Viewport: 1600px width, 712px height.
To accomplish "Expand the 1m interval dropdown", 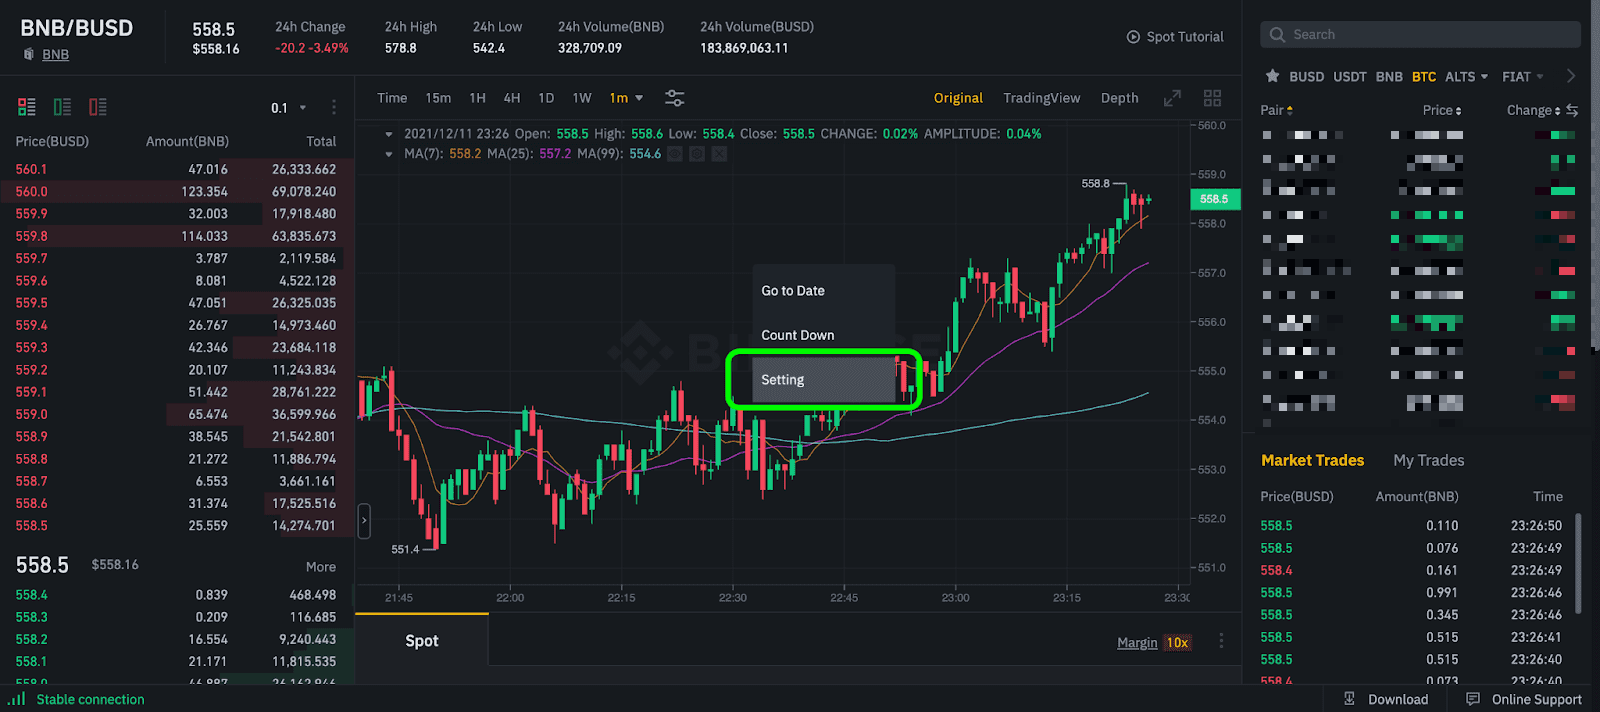I will pos(627,98).
